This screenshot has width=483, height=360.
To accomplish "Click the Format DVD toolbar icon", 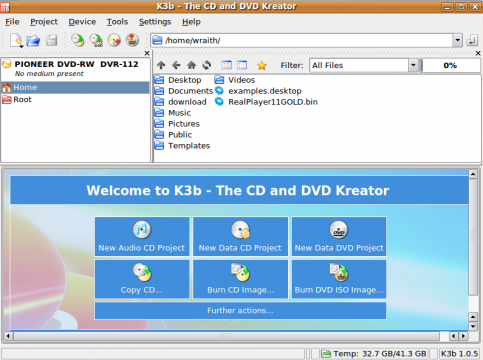I will (132, 40).
